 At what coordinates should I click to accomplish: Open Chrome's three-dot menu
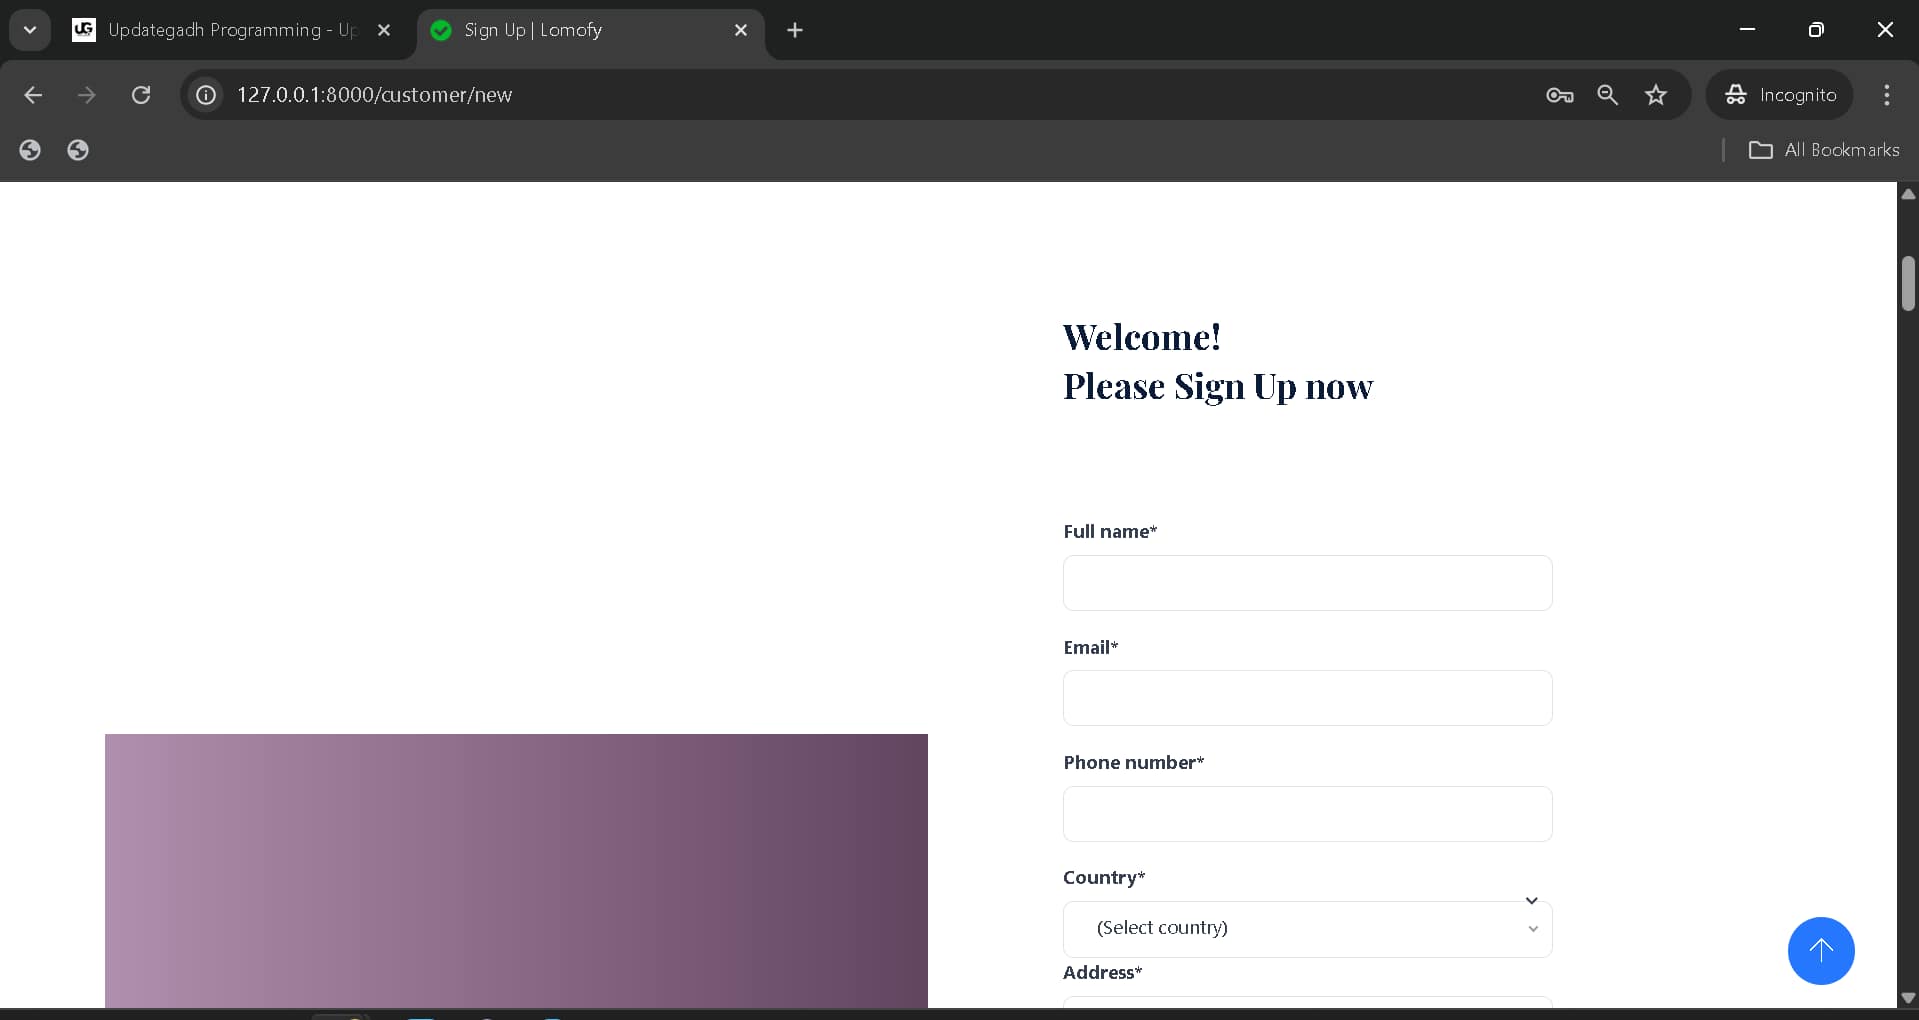click(1886, 94)
